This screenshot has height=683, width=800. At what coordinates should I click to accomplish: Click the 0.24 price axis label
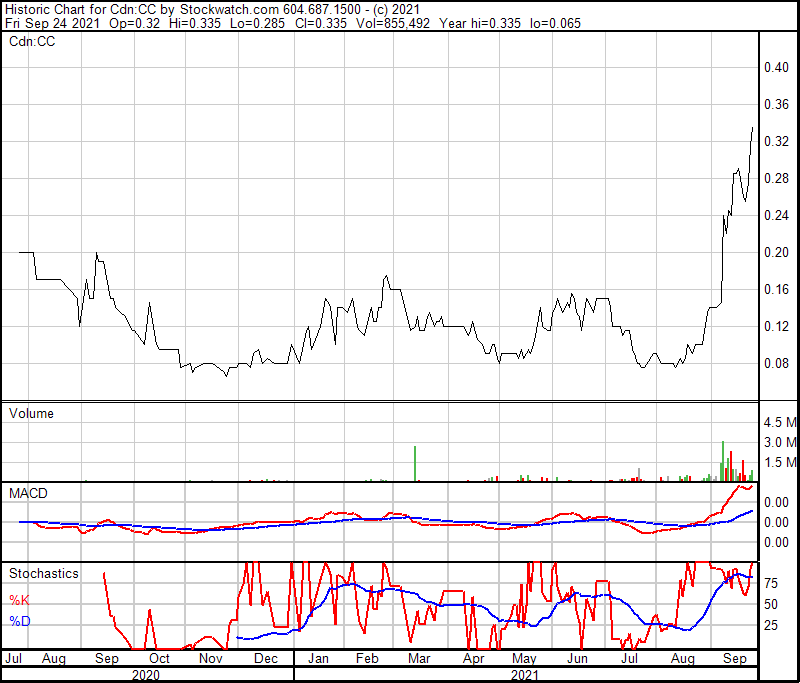coord(776,215)
